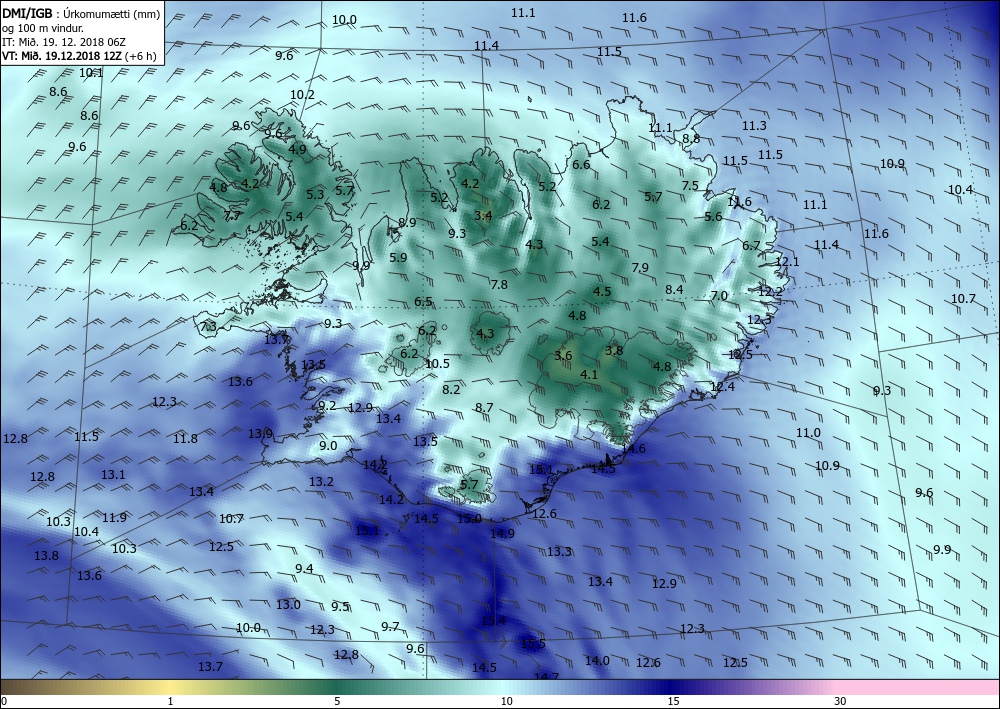1000x709 pixels.
Task: Click the 13.1 value in the southwest sea
Action: pos(113,474)
